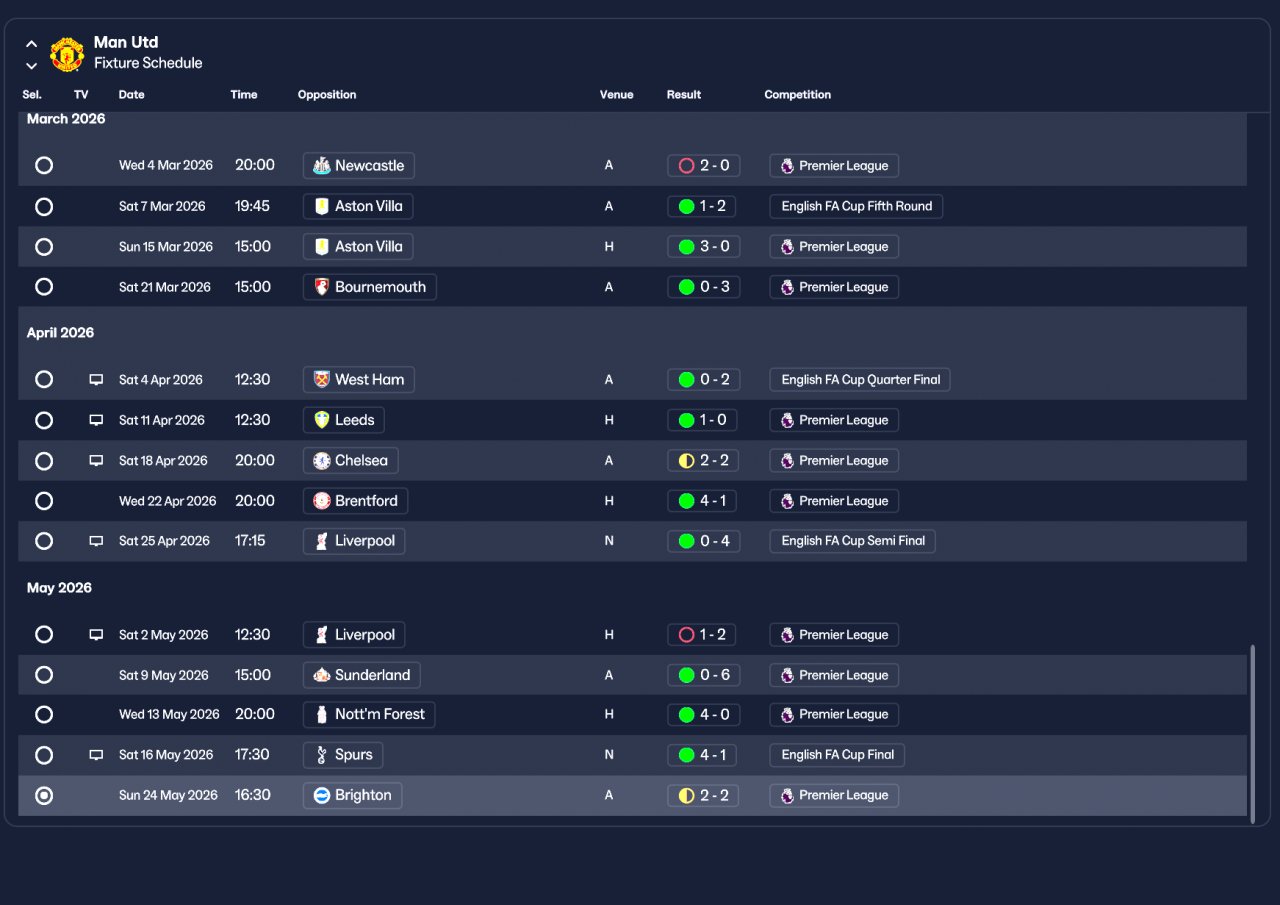The image size is (1280, 905).
Task: Click the Chelsea club badge icon
Action: click(321, 461)
